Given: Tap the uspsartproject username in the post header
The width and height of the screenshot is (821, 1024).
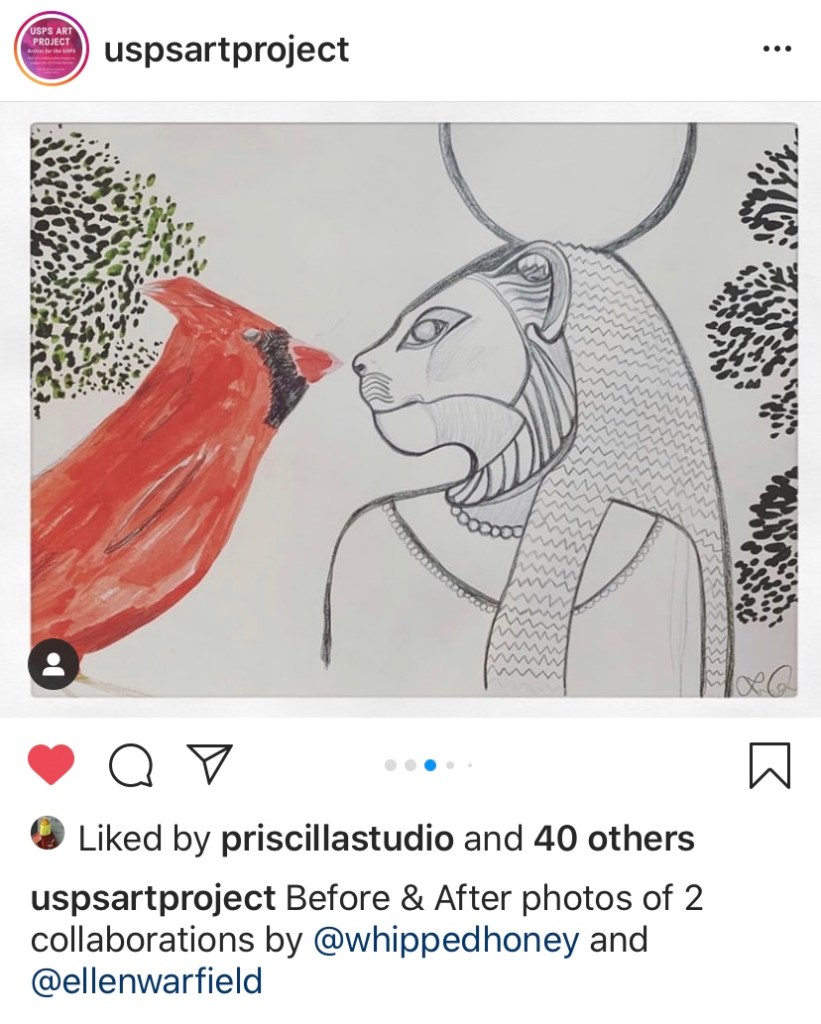Looking at the screenshot, I should click(x=227, y=49).
